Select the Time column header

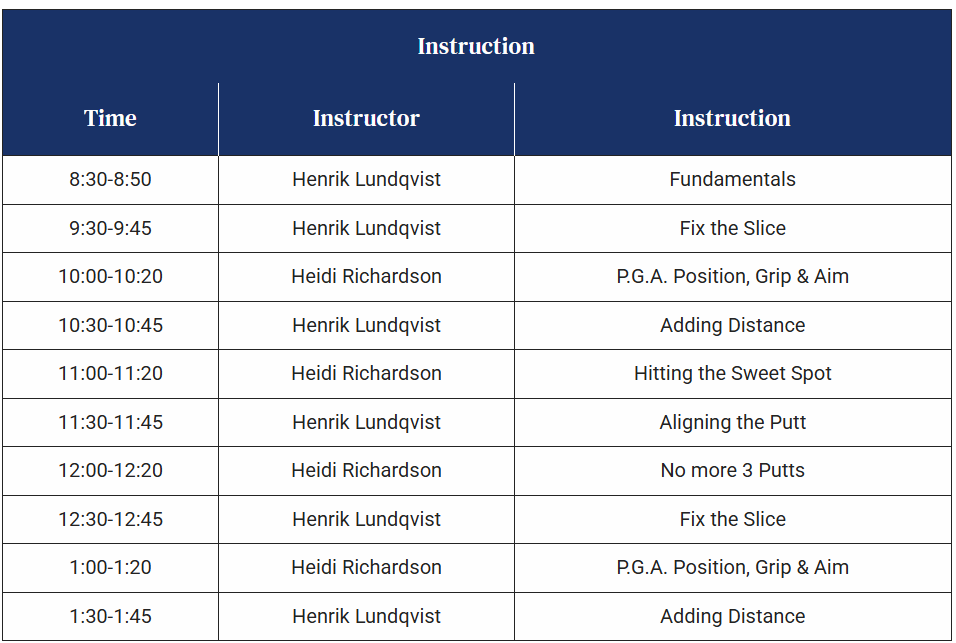(110, 118)
